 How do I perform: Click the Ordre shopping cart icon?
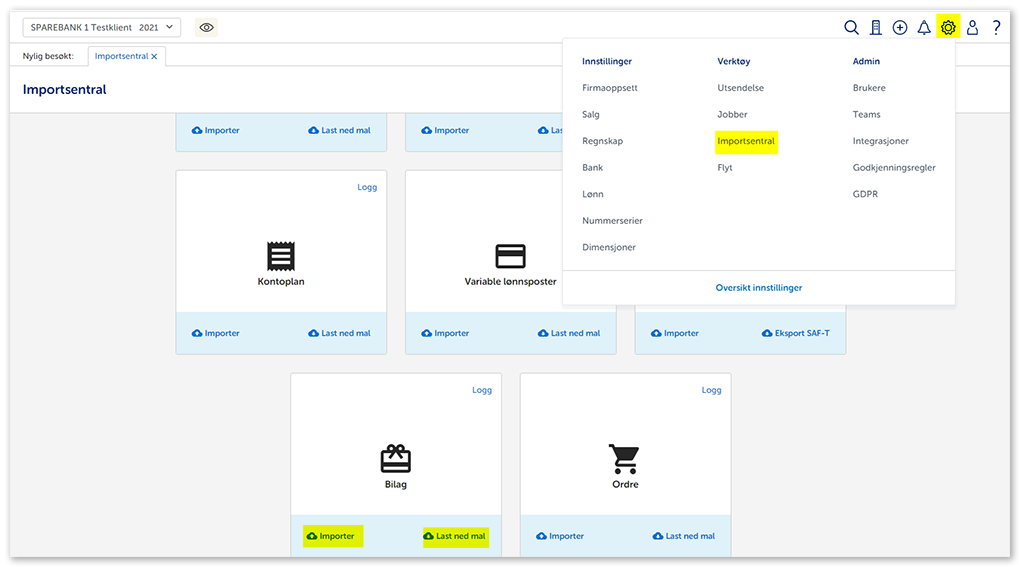[624, 459]
